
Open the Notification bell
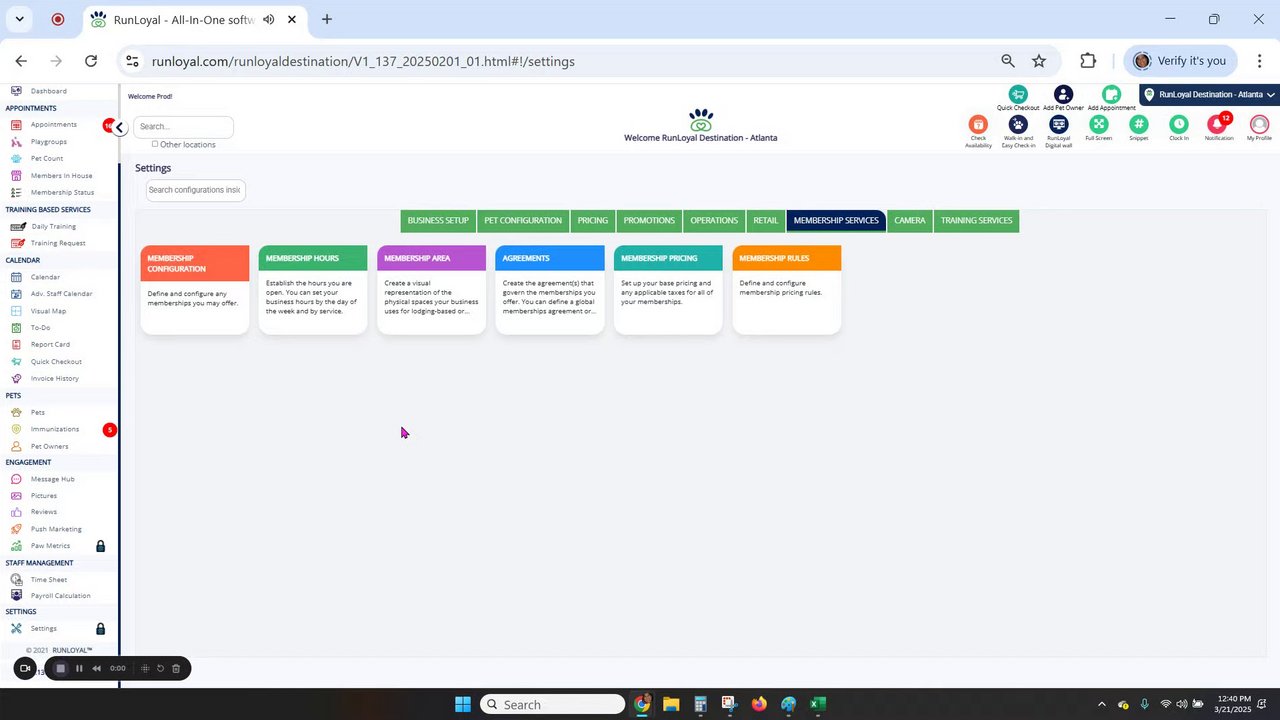click(1218, 124)
